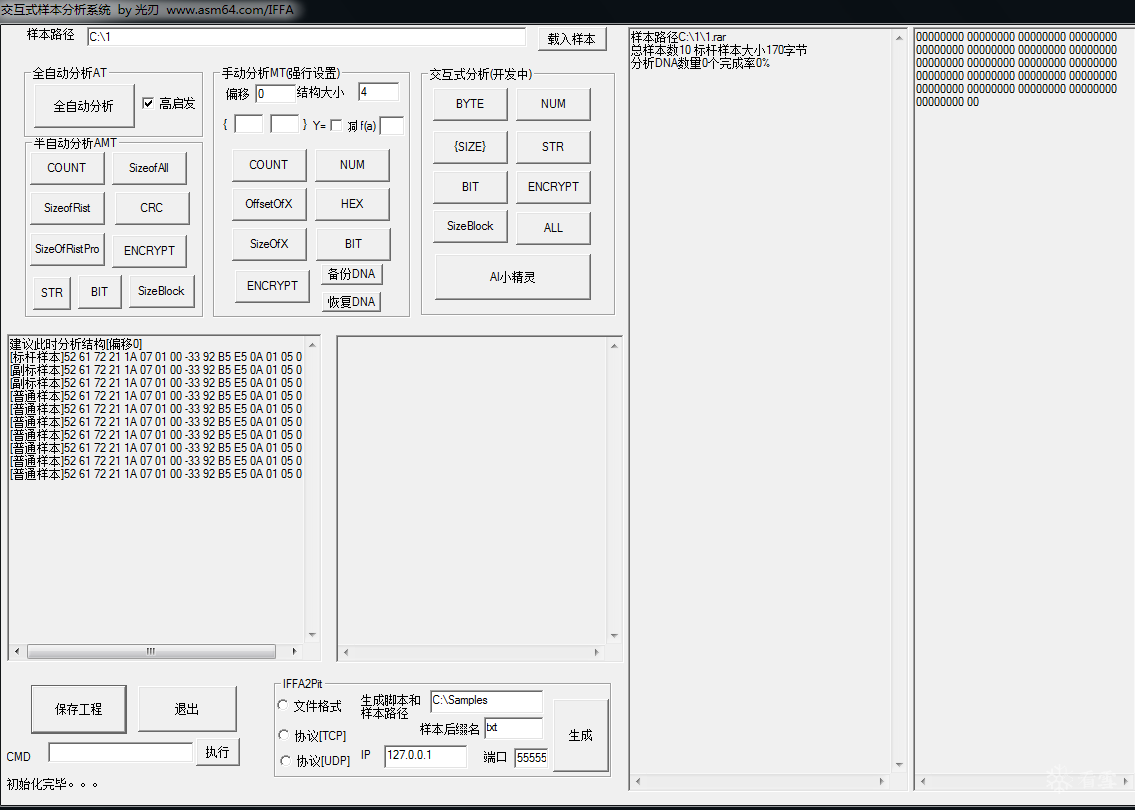Click the ALL button
Viewport: 1135px width, 810px height.
[554, 228]
